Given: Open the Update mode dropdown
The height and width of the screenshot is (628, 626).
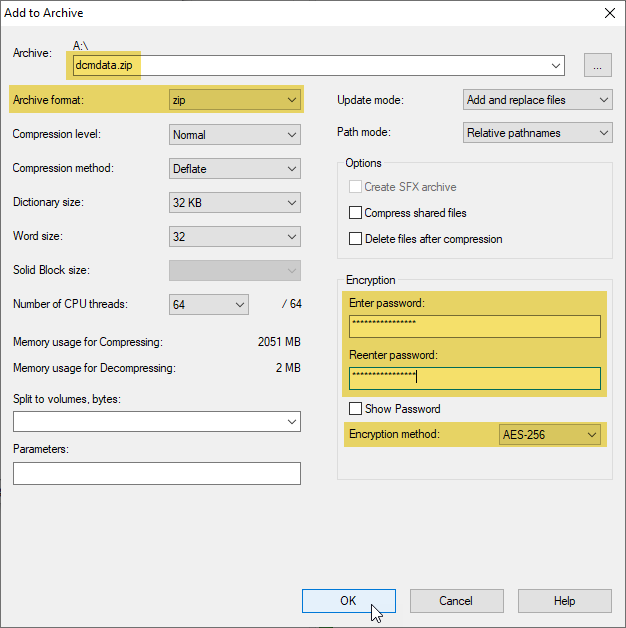Looking at the screenshot, I should click(x=538, y=100).
